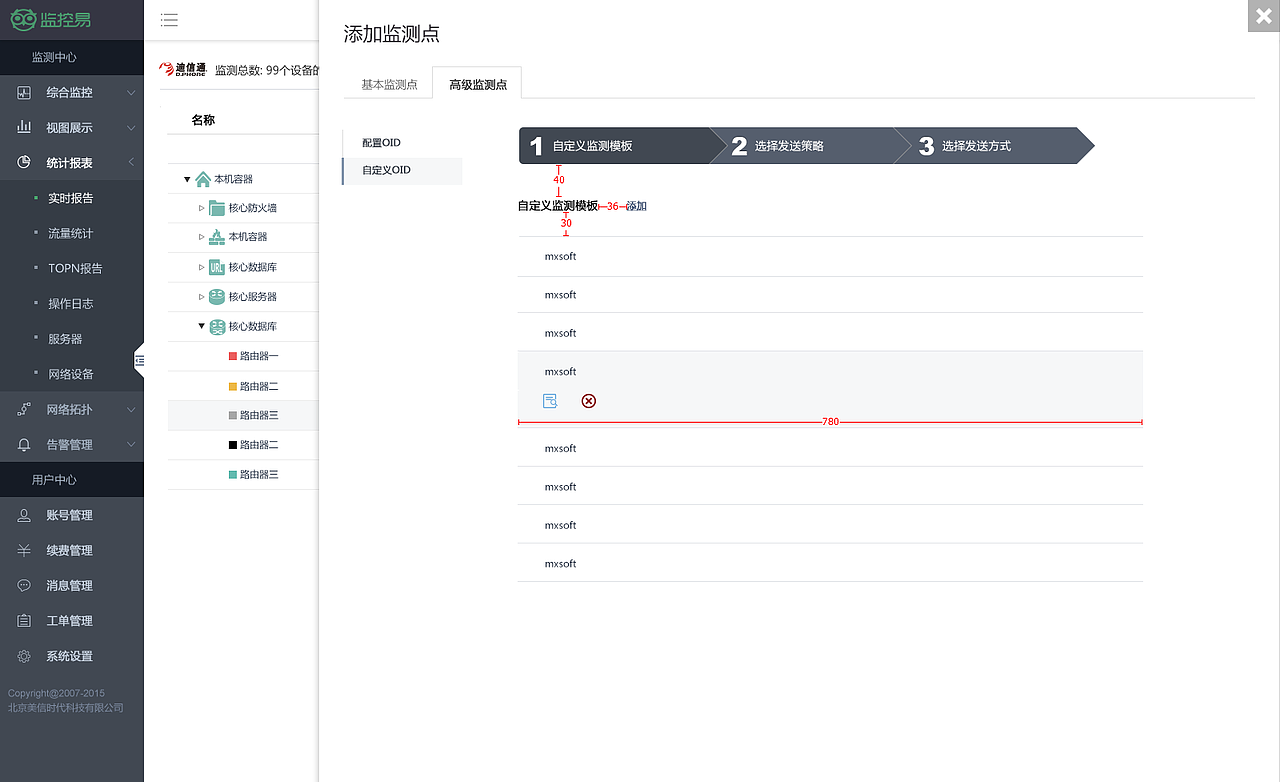Close the 添加监测点 dialog with the X
The width and height of the screenshot is (1280, 782).
coord(1264,16)
